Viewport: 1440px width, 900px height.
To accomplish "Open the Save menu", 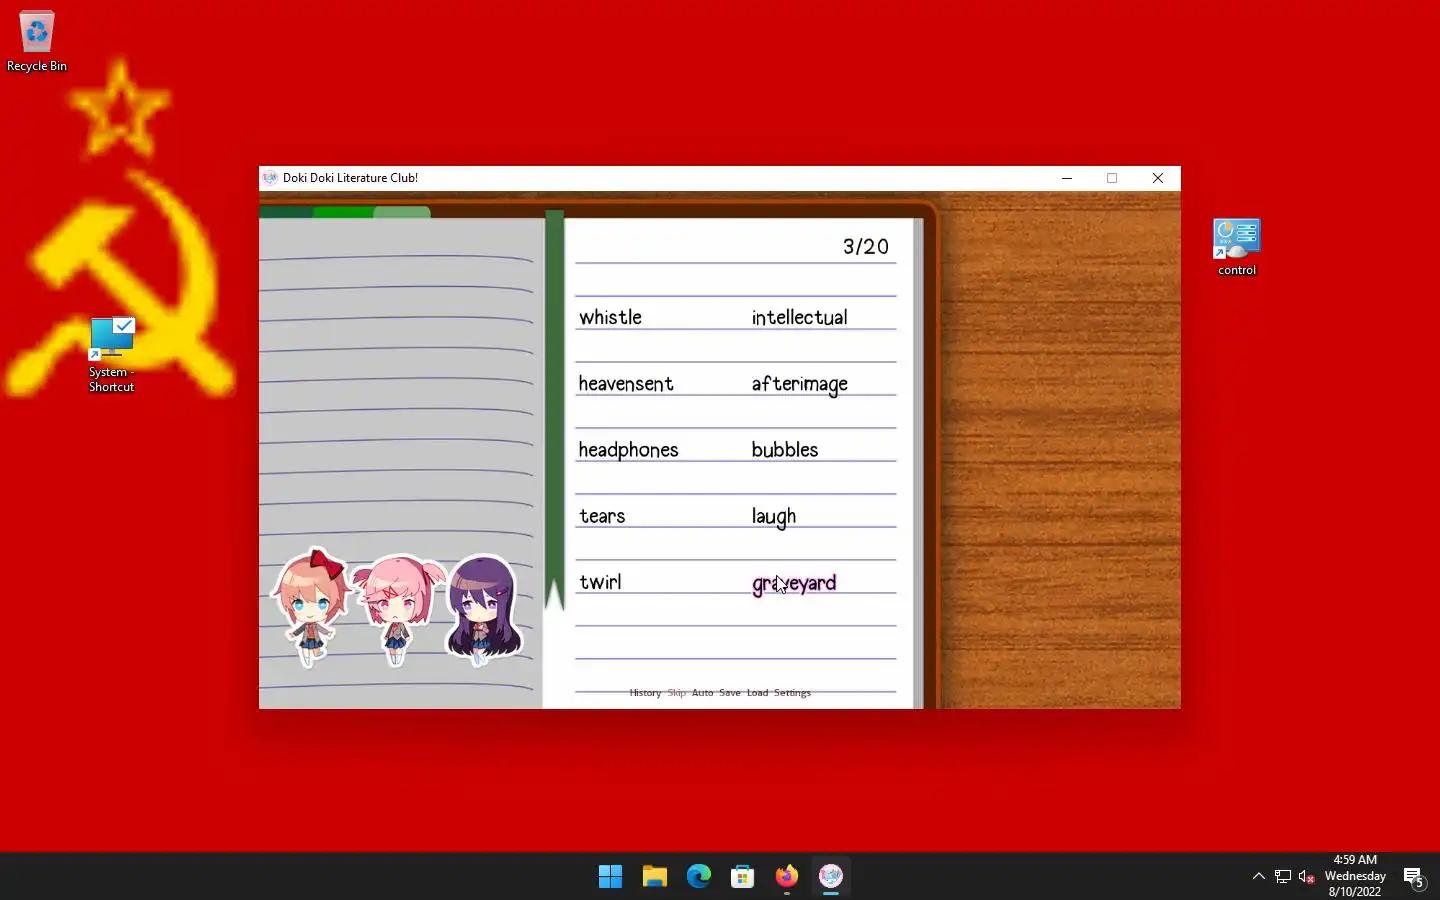I will coord(730,693).
